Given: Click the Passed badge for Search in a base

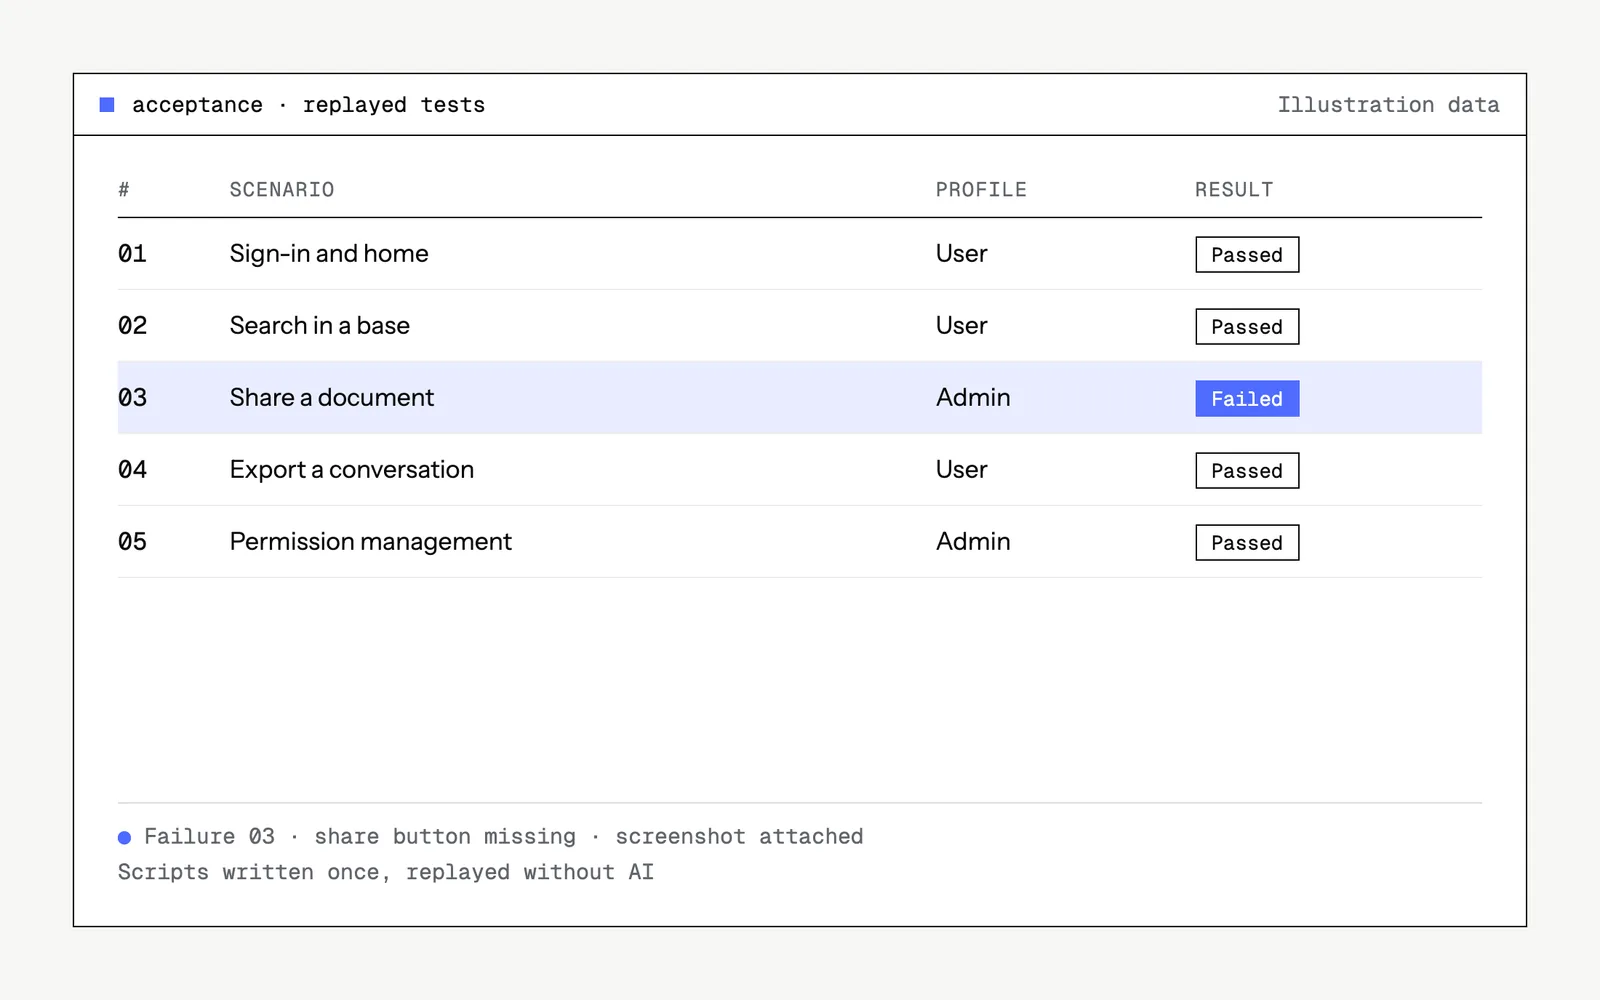Looking at the screenshot, I should click(x=1247, y=327).
